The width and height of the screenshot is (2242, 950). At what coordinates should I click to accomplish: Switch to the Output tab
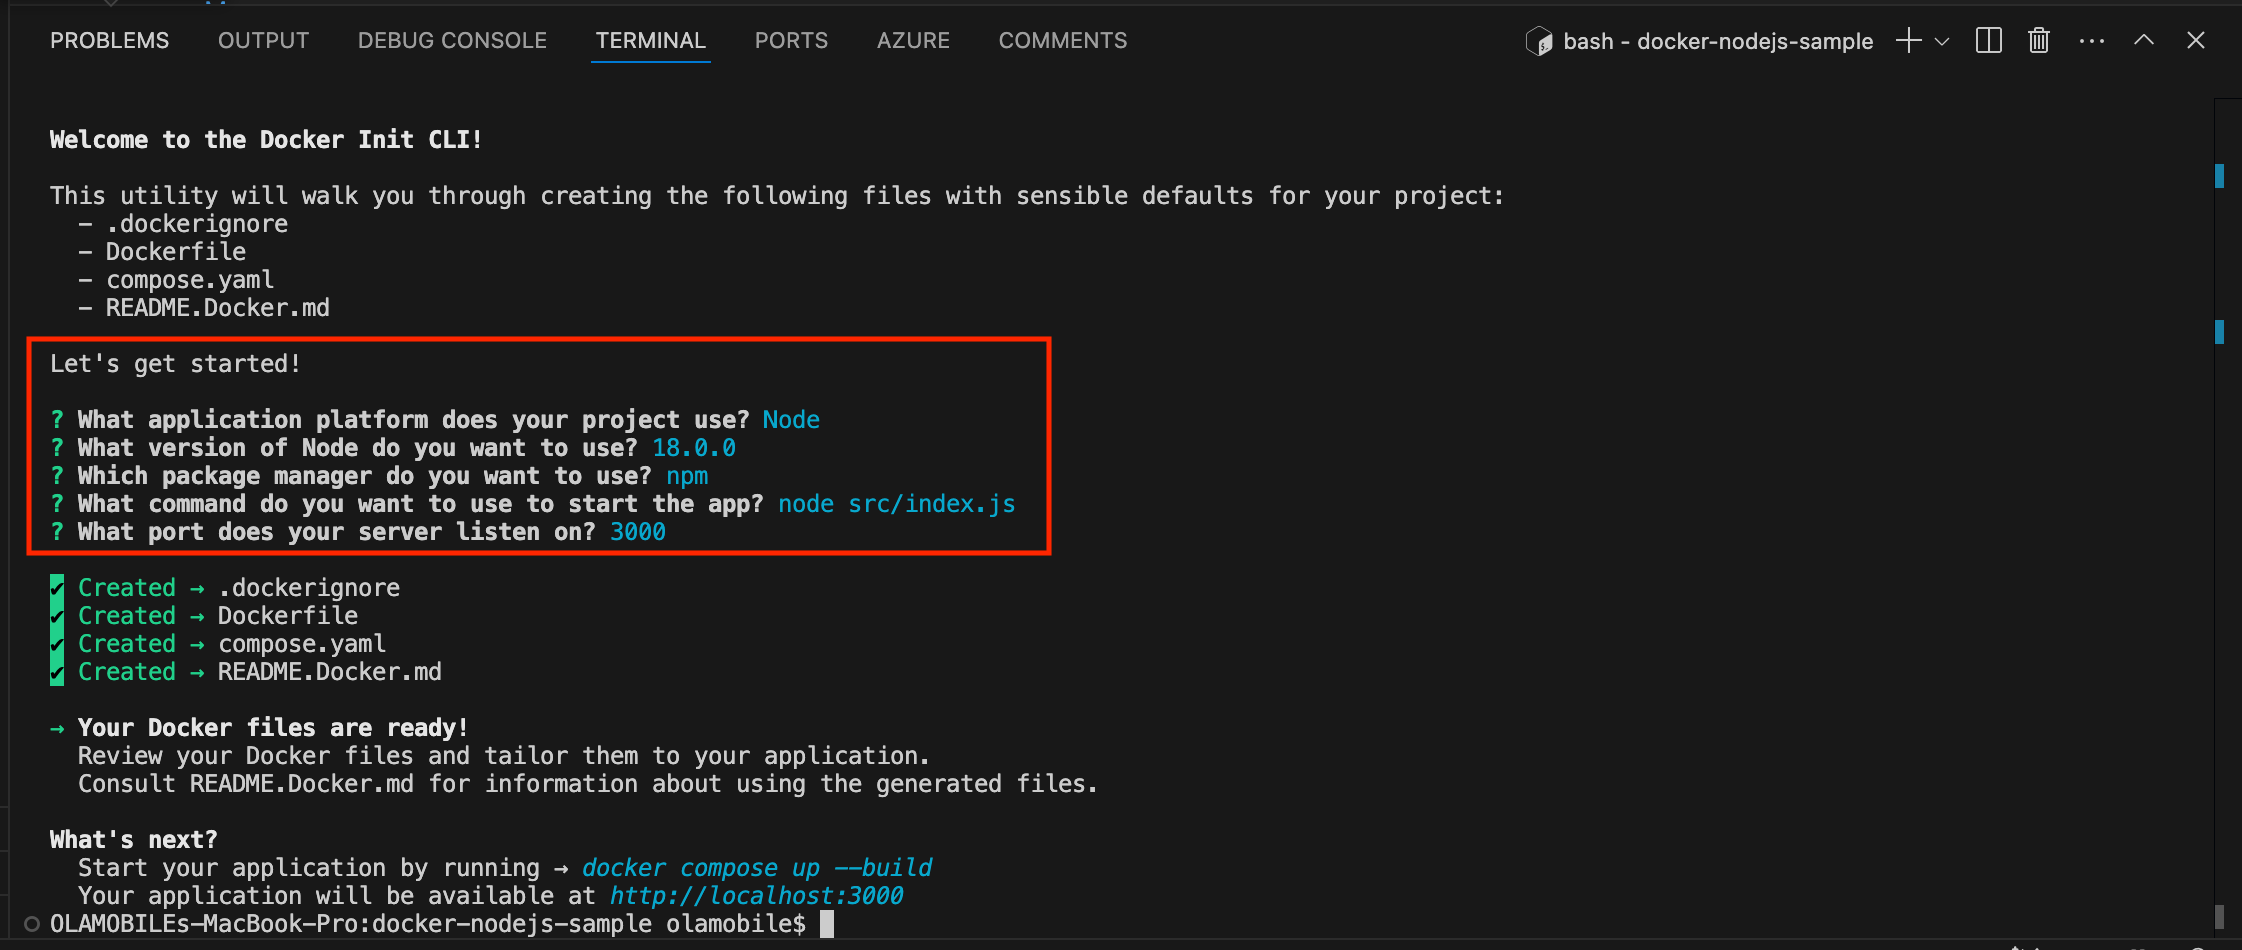[x=264, y=41]
